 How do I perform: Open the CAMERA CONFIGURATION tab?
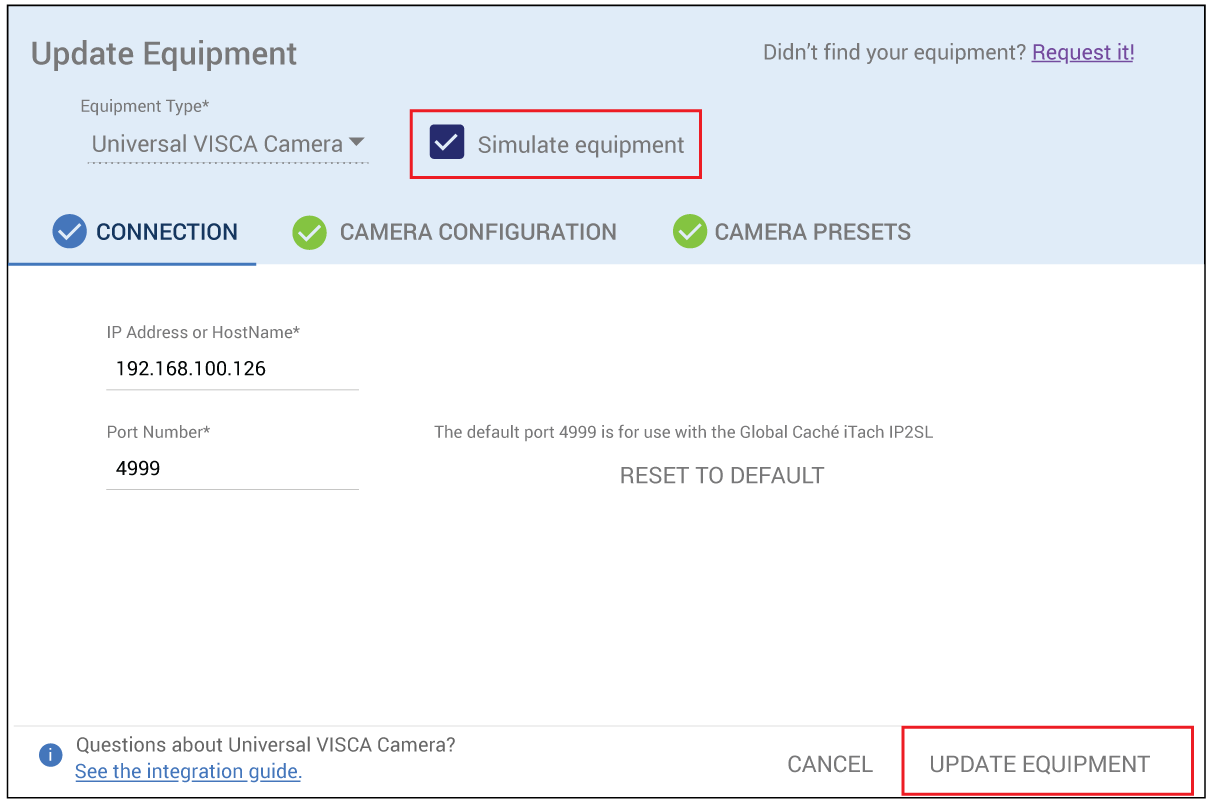click(477, 232)
